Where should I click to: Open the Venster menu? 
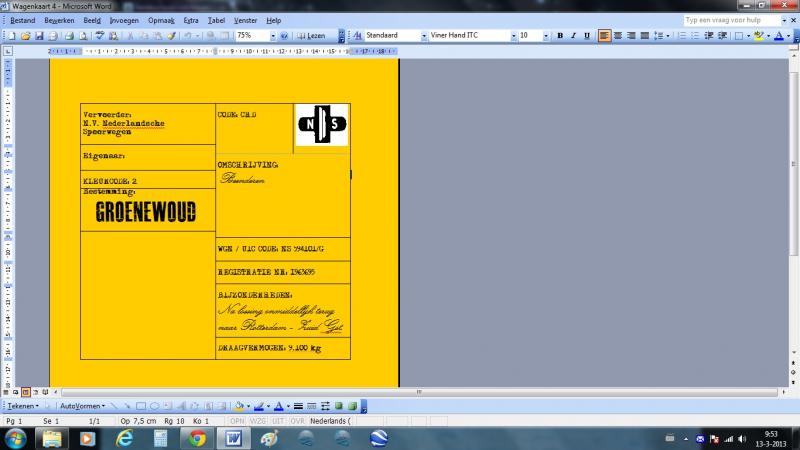(245, 20)
